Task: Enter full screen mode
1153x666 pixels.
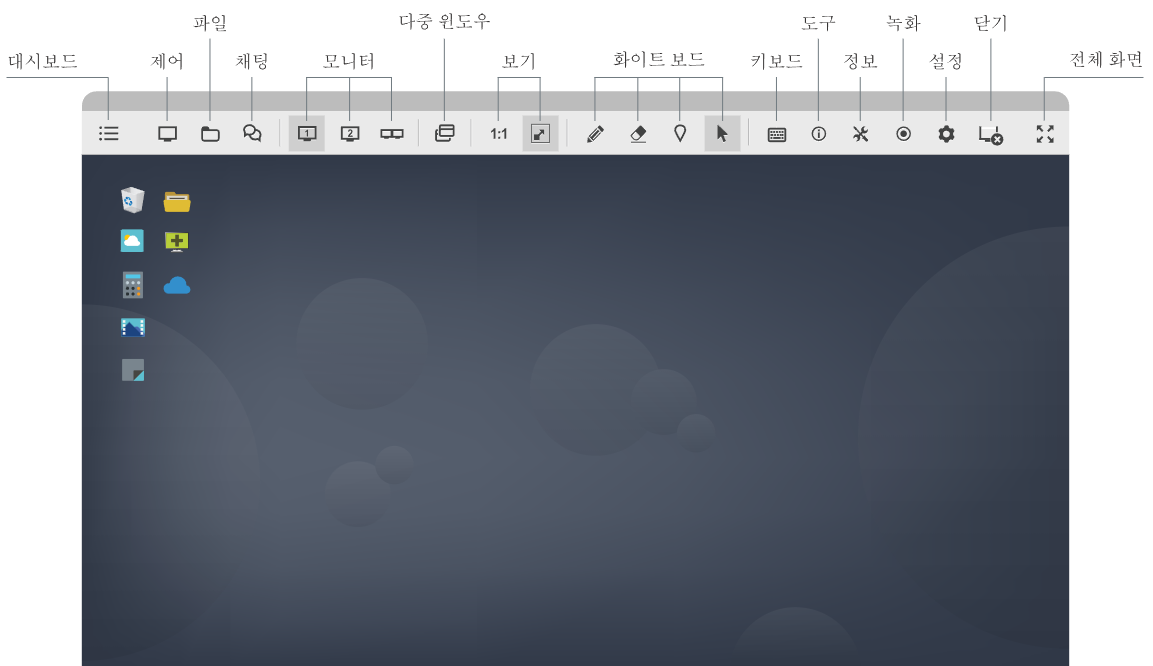Action: [1045, 134]
